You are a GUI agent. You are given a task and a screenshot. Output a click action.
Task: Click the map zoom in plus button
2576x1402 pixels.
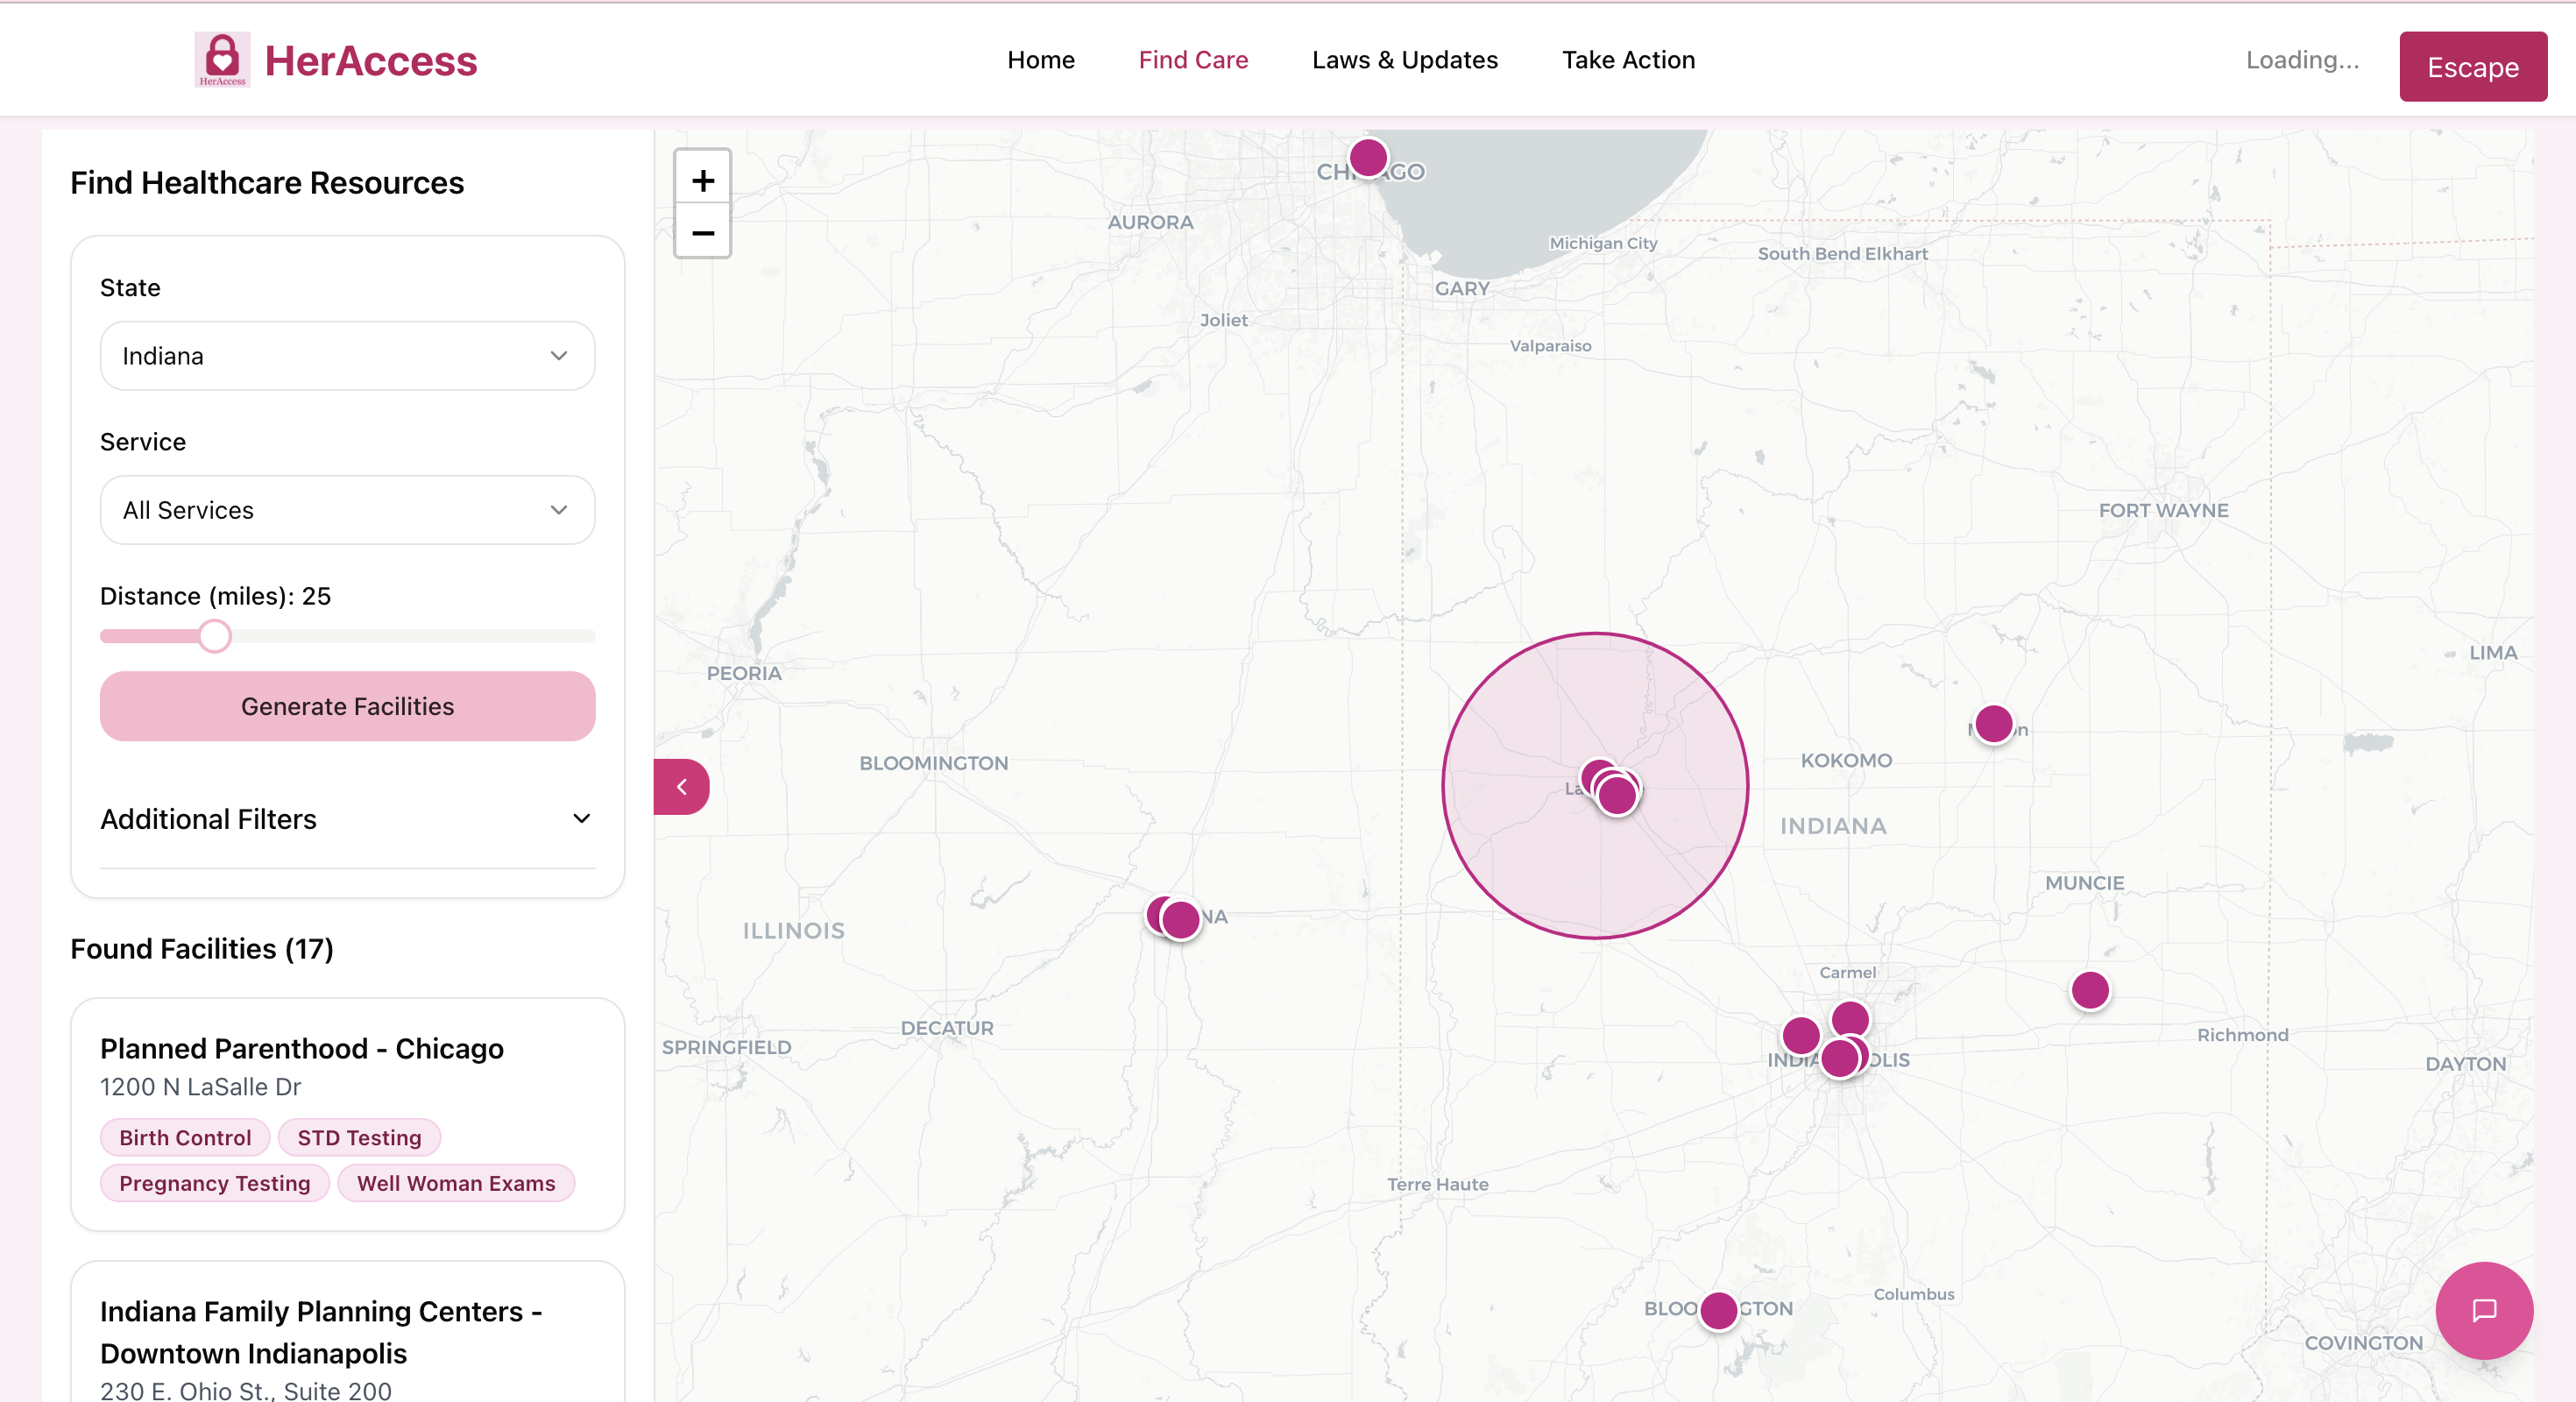tap(702, 180)
